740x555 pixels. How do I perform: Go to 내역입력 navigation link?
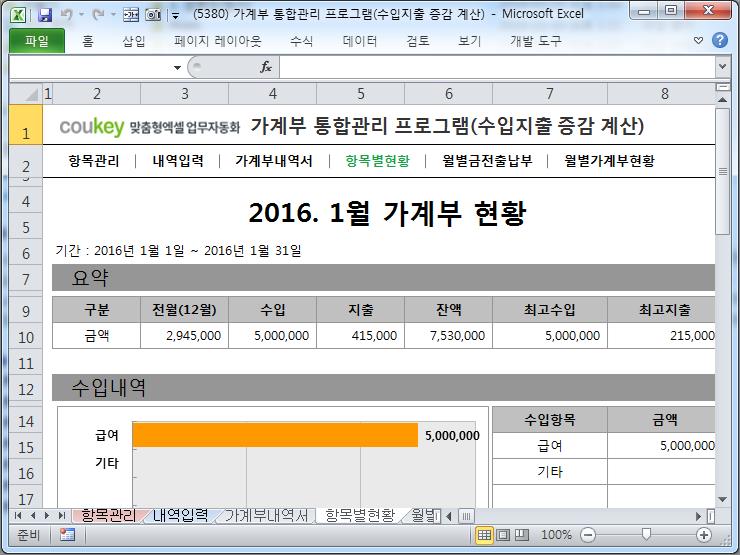(x=178, y=161)
